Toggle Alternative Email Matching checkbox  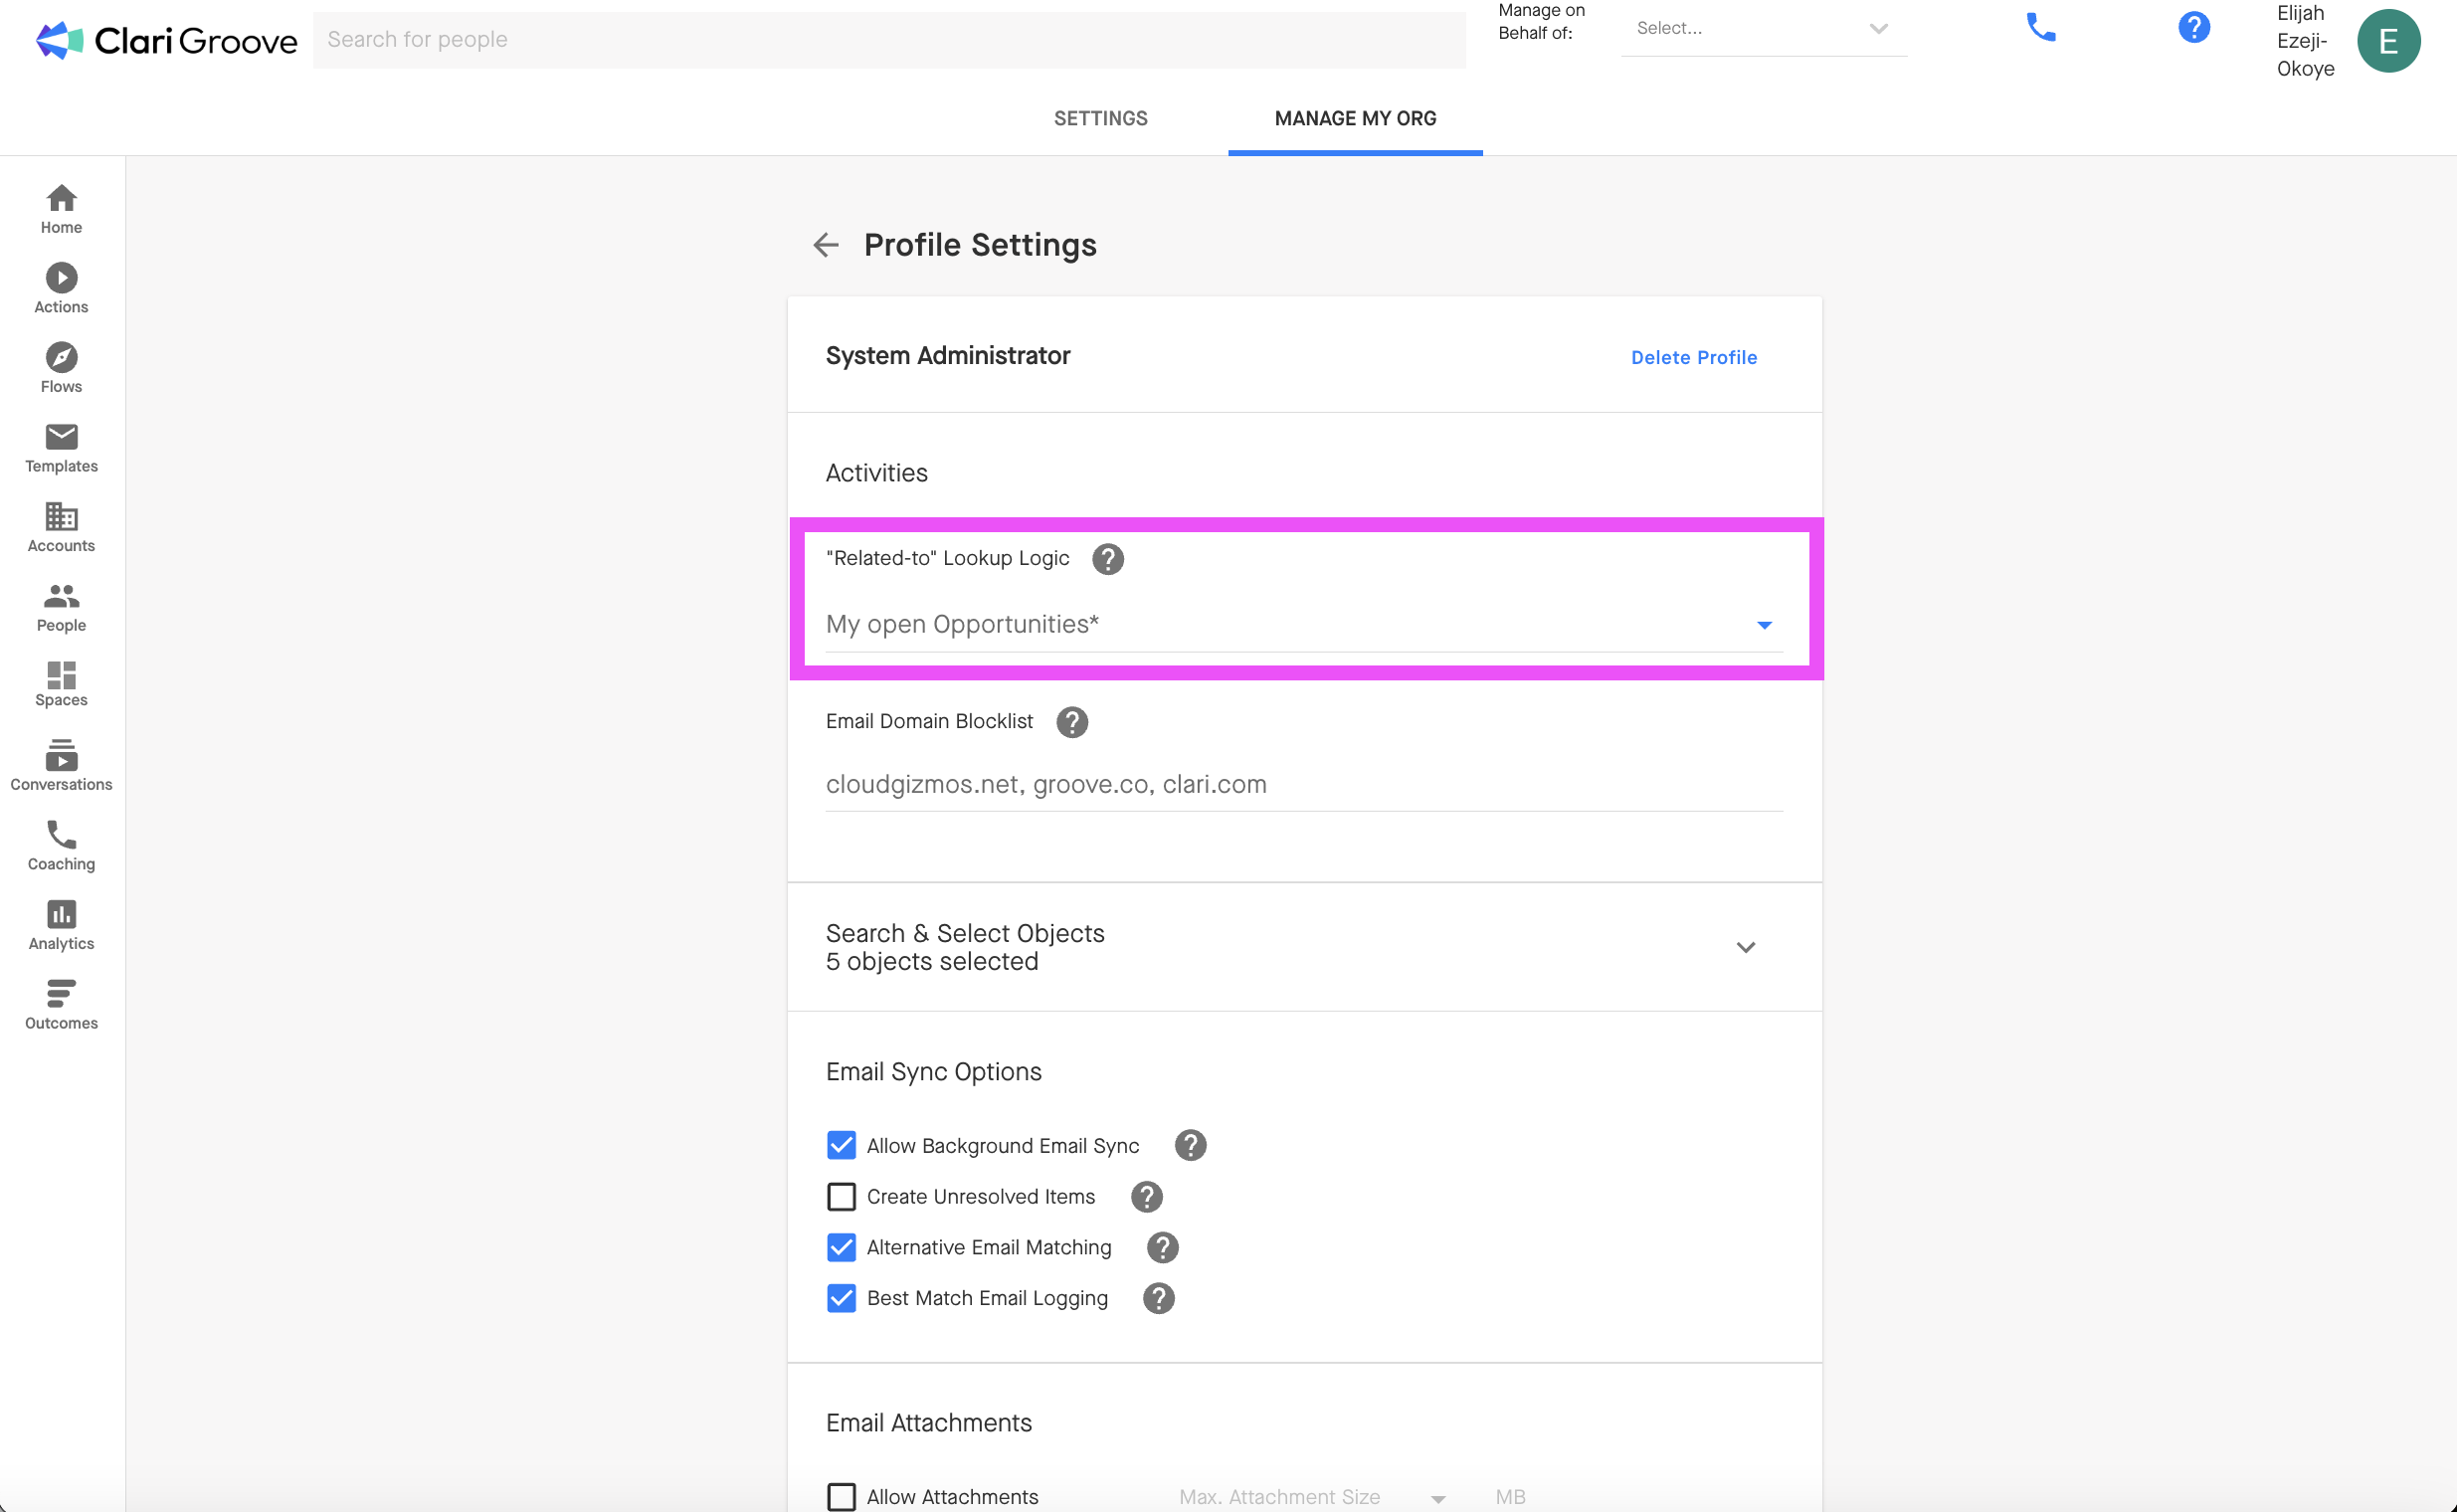841,1248
